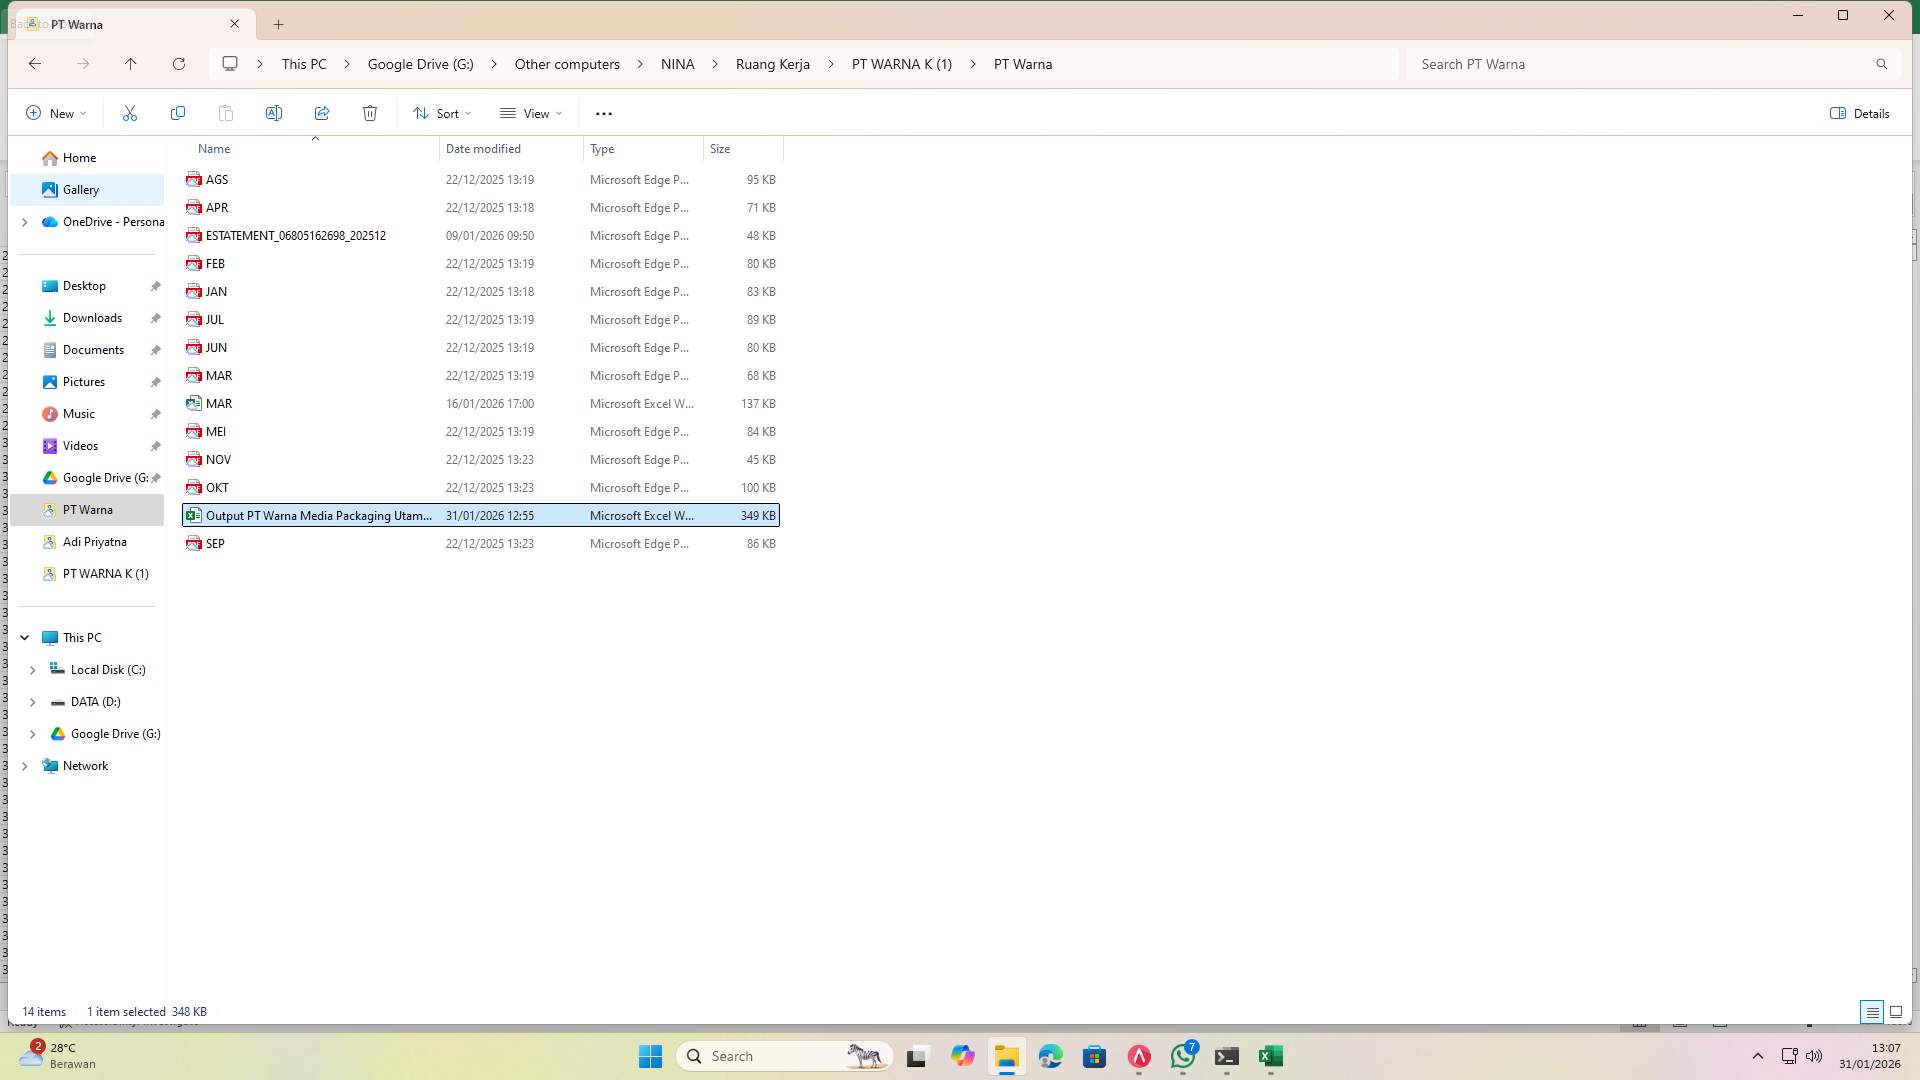Screen dimensions: 1920x1080
Task: Expand This PC in the navigation pane
Action: [x=24, y=637]
